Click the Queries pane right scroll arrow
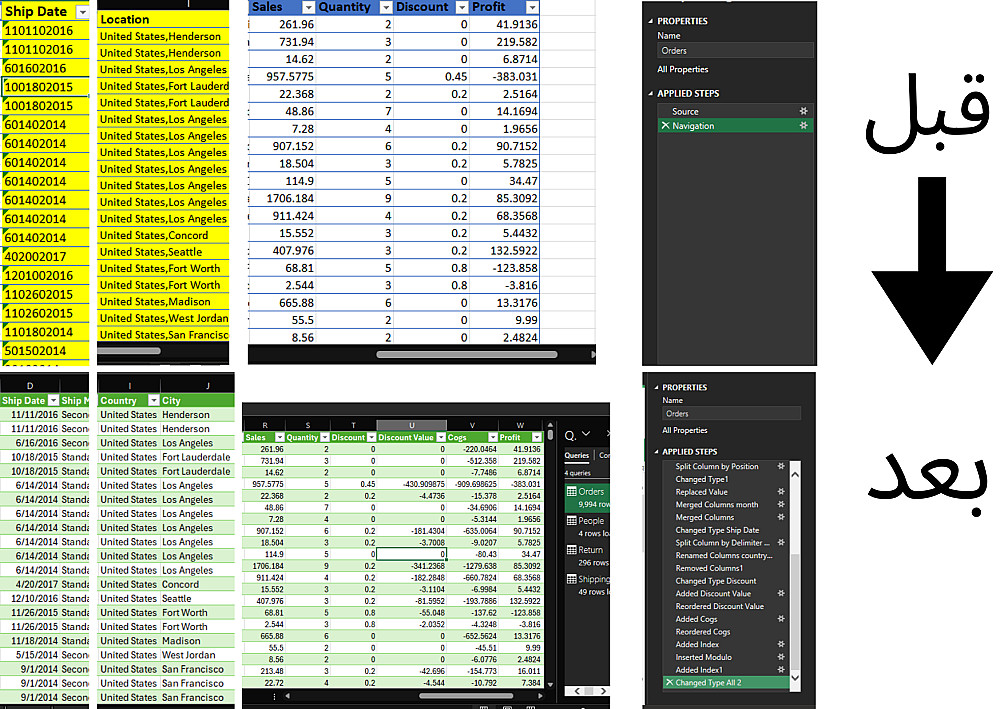Screen dimensions: 1000x709 (x=603, y=691)
